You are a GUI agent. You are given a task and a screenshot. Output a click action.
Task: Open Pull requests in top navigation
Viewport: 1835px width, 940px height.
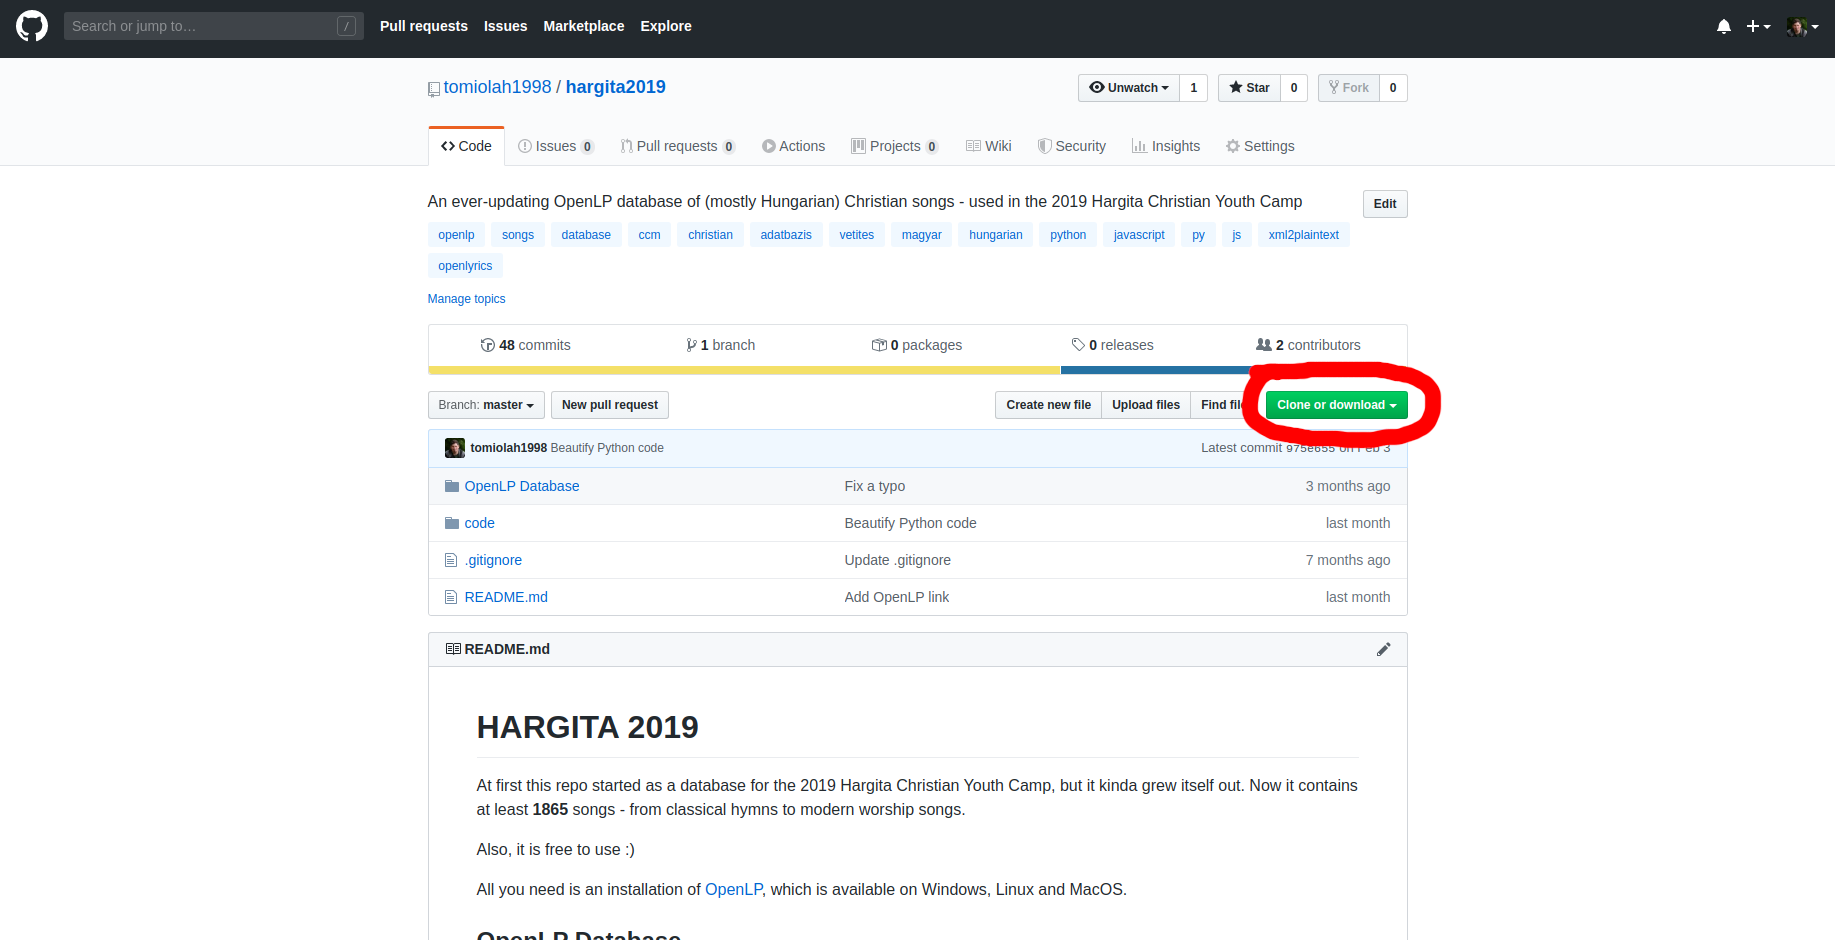[424, 26]
